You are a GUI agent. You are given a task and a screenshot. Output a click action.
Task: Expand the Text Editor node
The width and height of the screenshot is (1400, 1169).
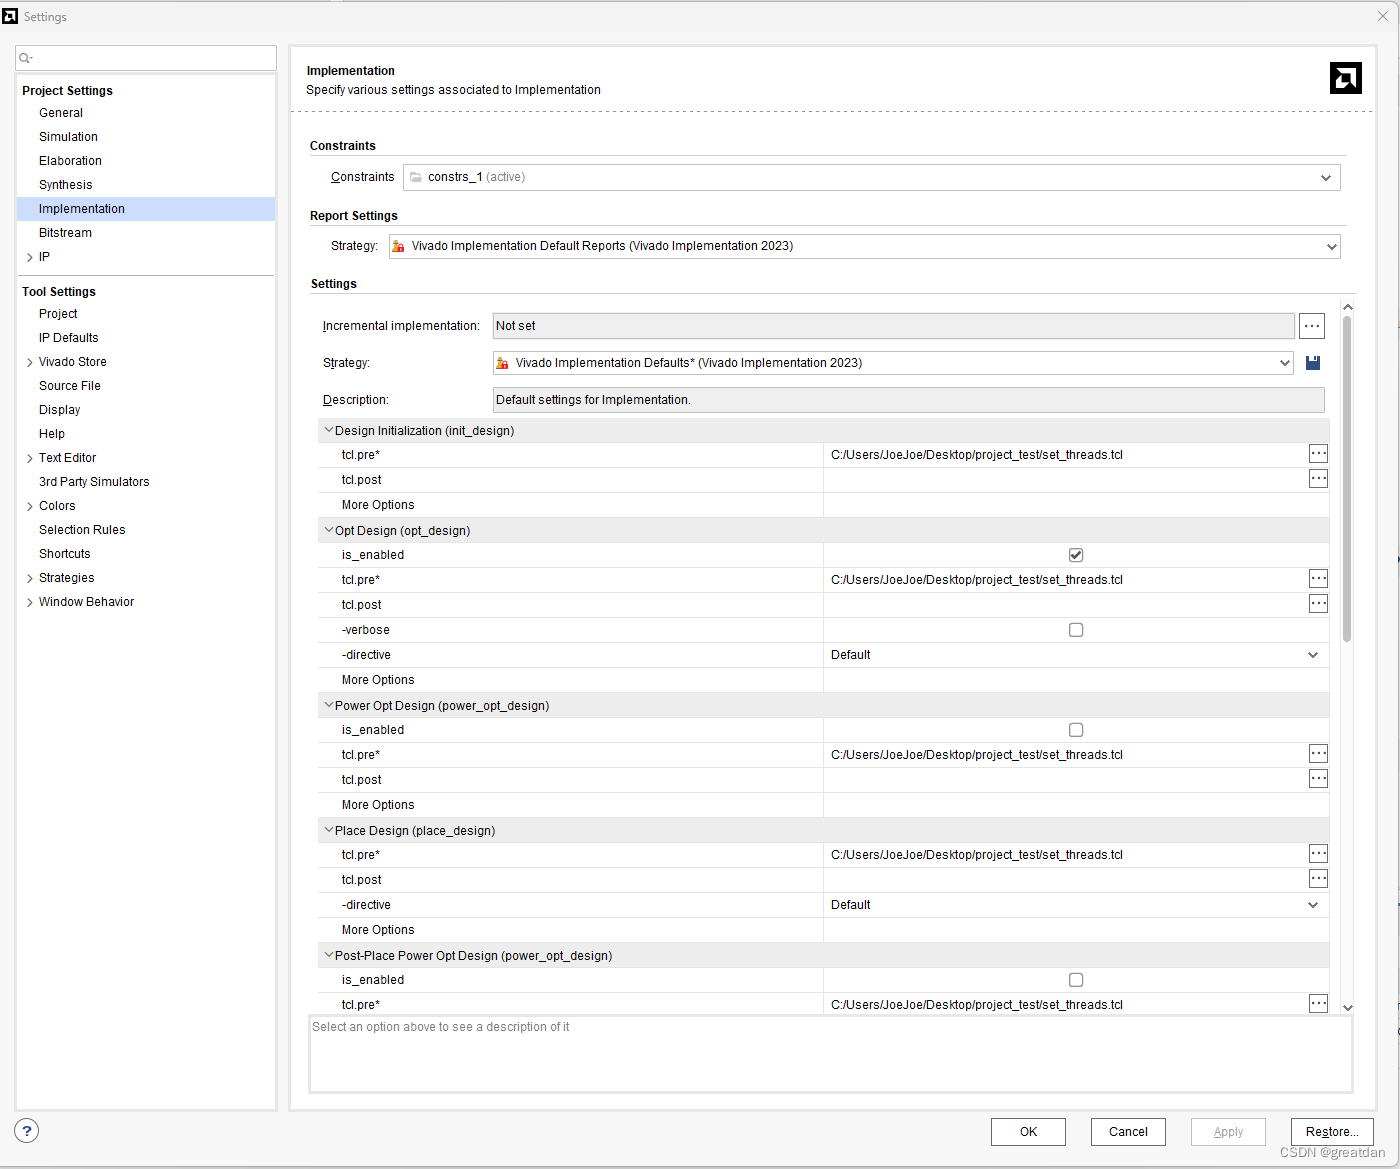click(30, 458)
